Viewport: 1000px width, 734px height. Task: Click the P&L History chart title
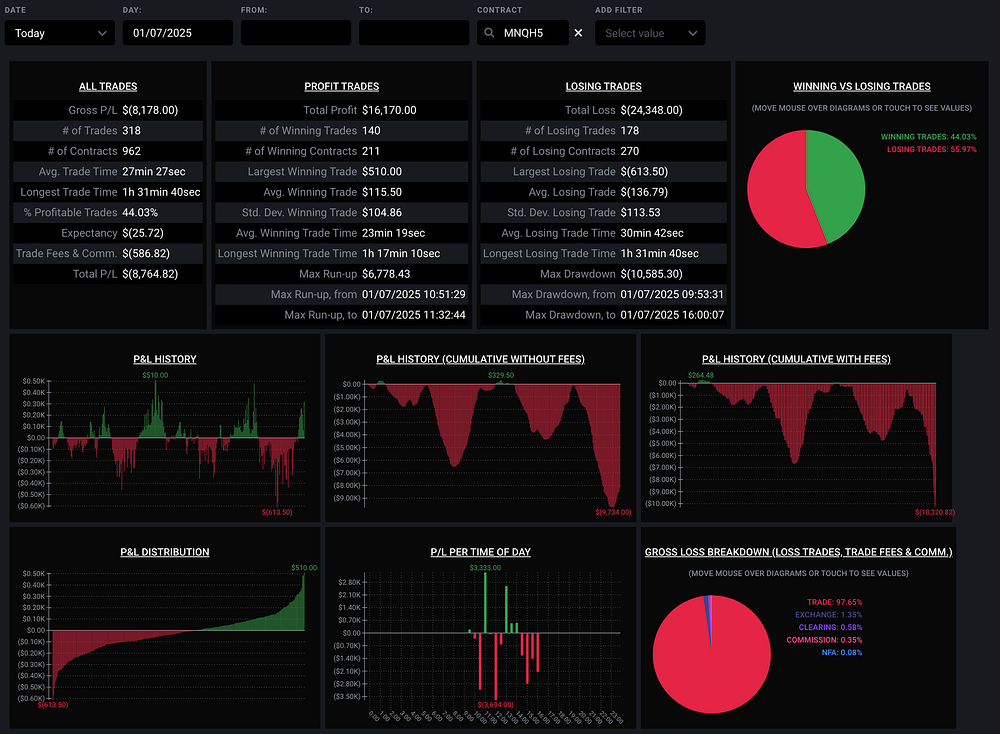coord(165,359)
